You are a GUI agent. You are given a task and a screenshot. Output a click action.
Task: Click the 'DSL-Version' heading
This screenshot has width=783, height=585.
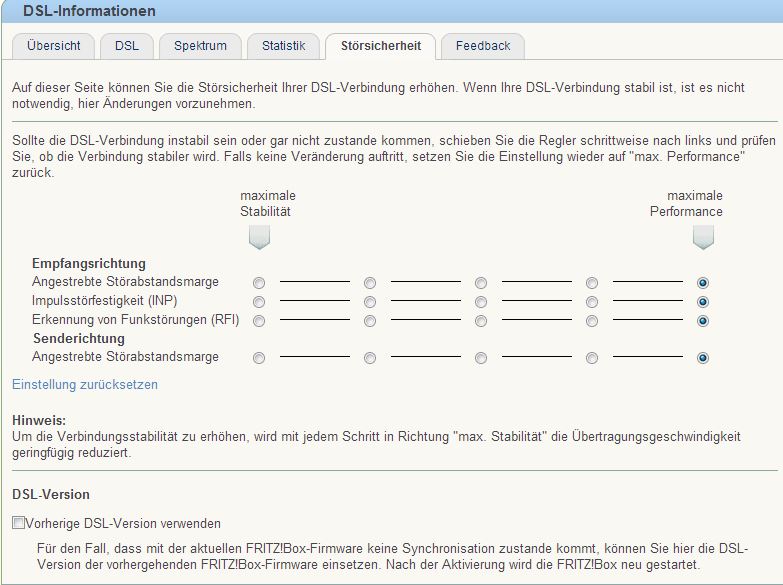[x=51, y=494]
